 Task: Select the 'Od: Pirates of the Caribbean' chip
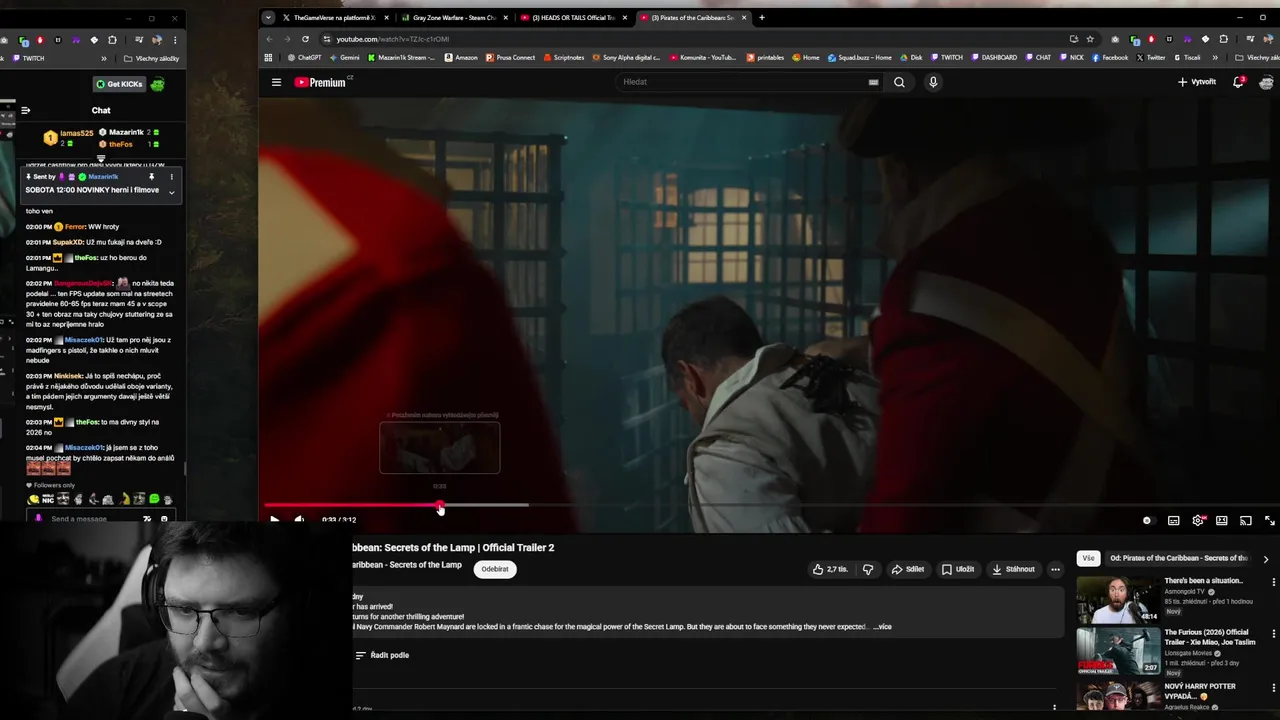pos(1179,558)
